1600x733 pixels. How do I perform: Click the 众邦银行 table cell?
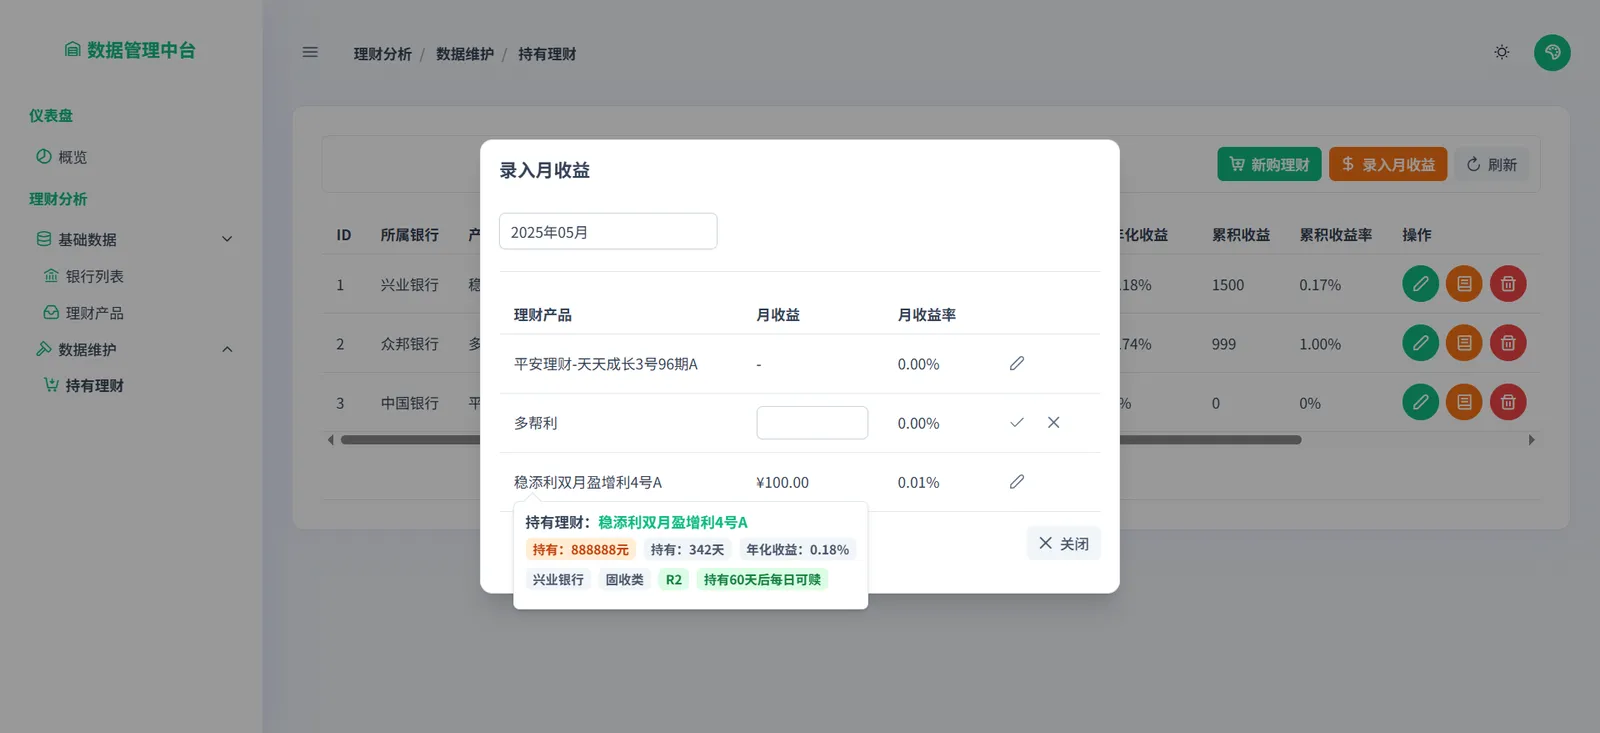409,343
